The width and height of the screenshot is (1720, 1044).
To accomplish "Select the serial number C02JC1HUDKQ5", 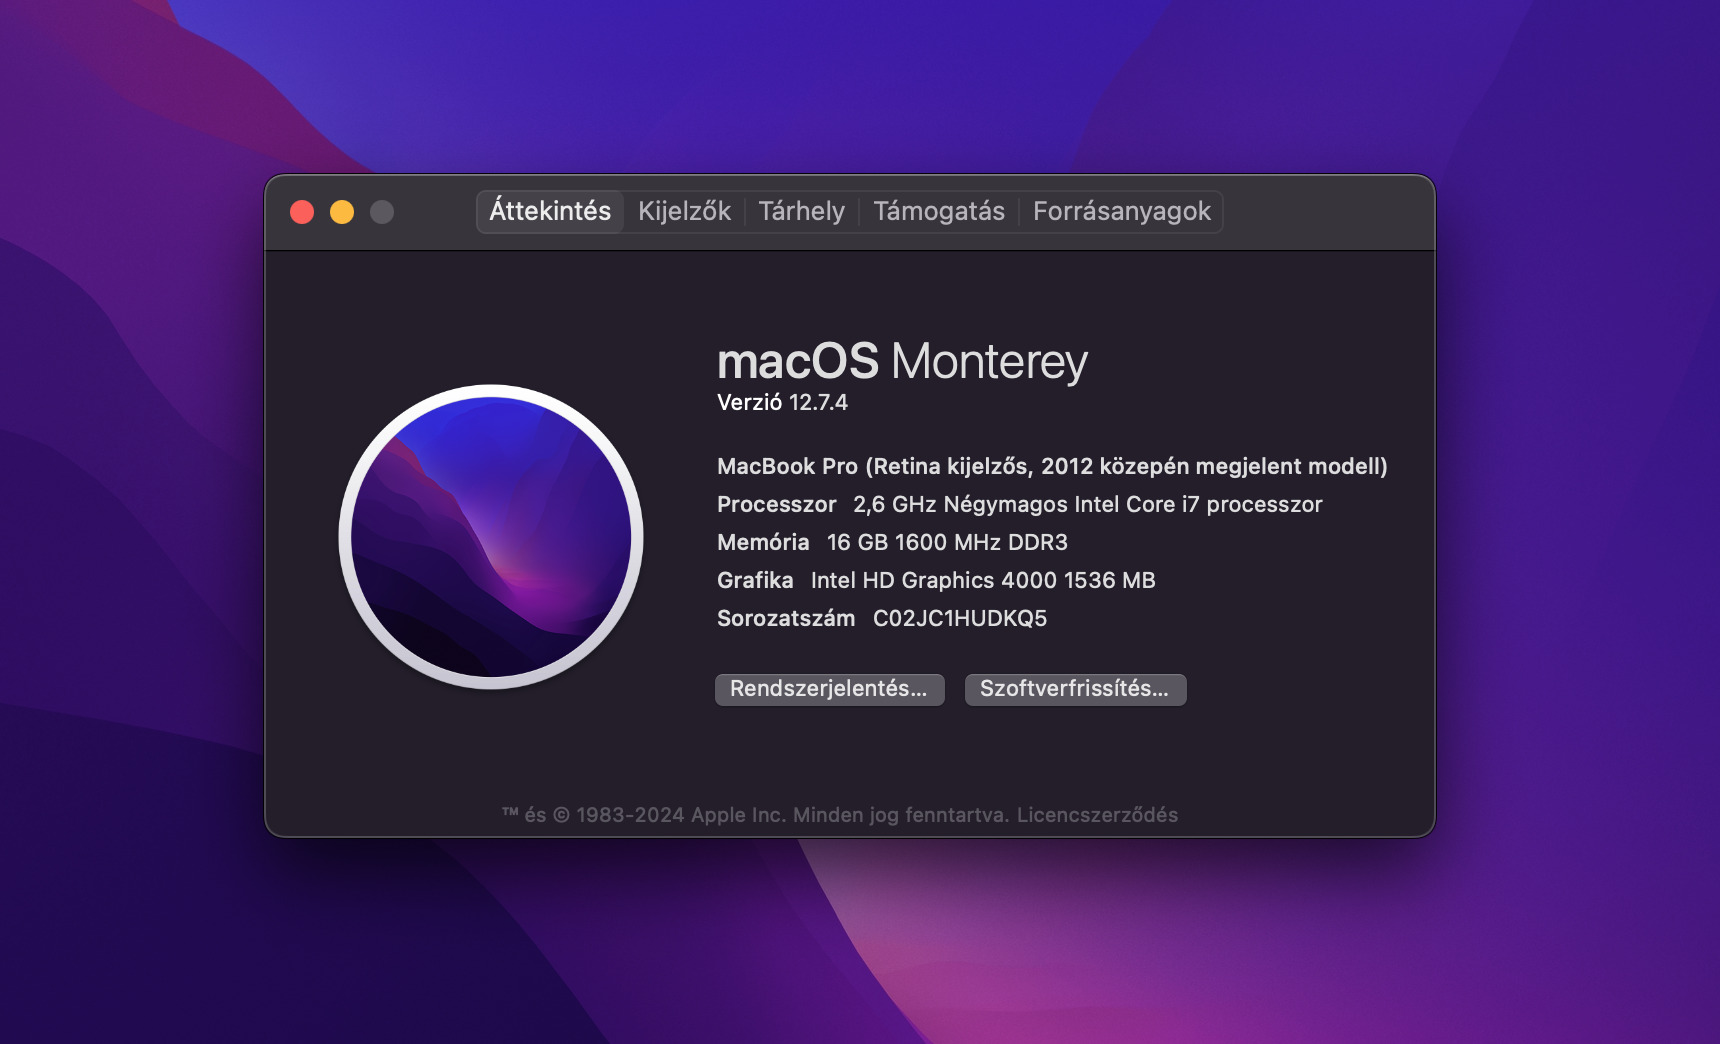I will (960, 618).
